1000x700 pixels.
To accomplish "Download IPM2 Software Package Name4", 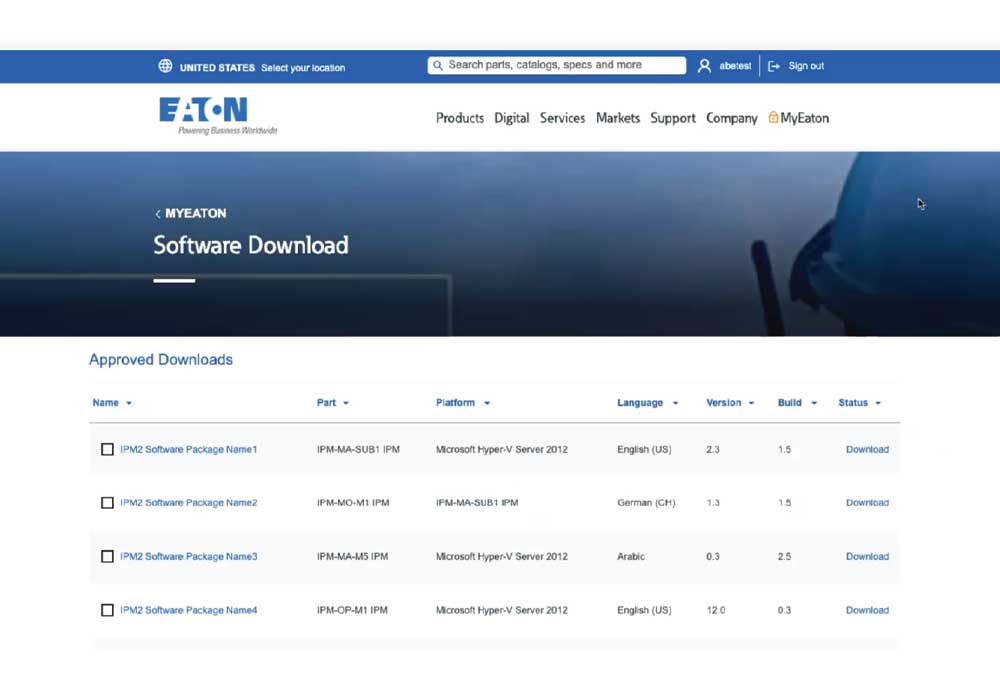I will 867,610.
